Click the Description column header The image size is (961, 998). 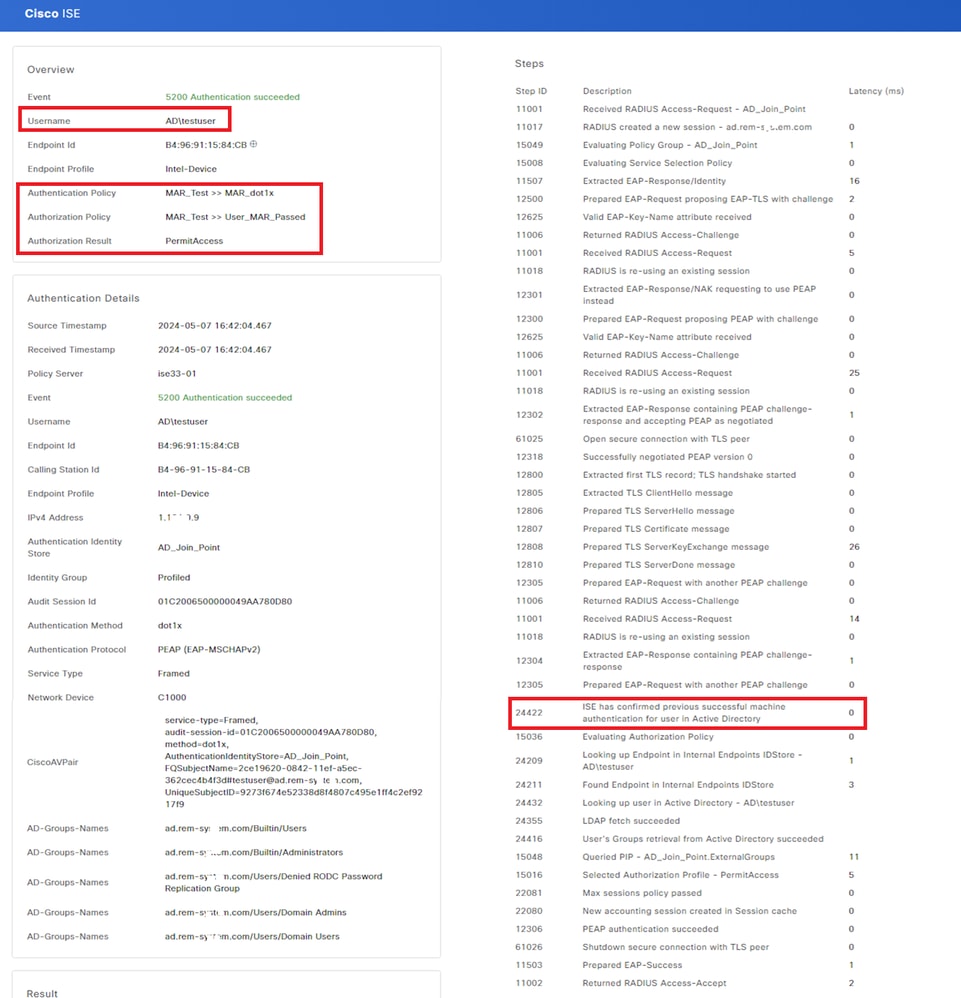click(x=607, y=91)
